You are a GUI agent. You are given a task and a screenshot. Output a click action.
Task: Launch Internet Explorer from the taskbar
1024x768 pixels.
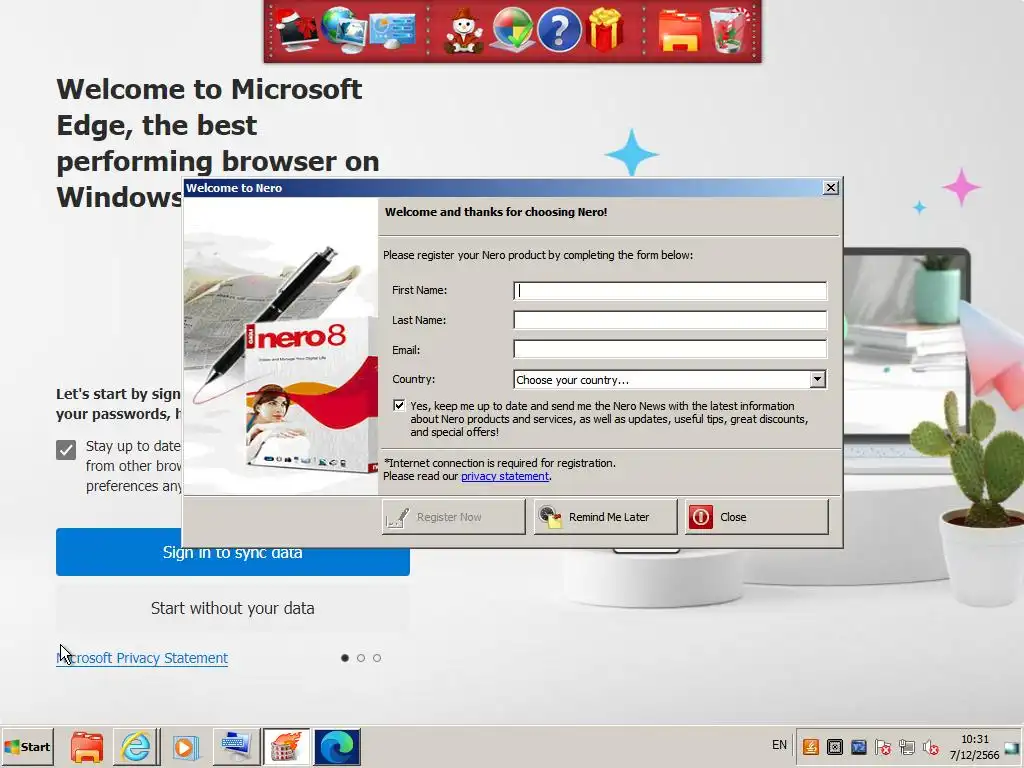pos(136,746)
